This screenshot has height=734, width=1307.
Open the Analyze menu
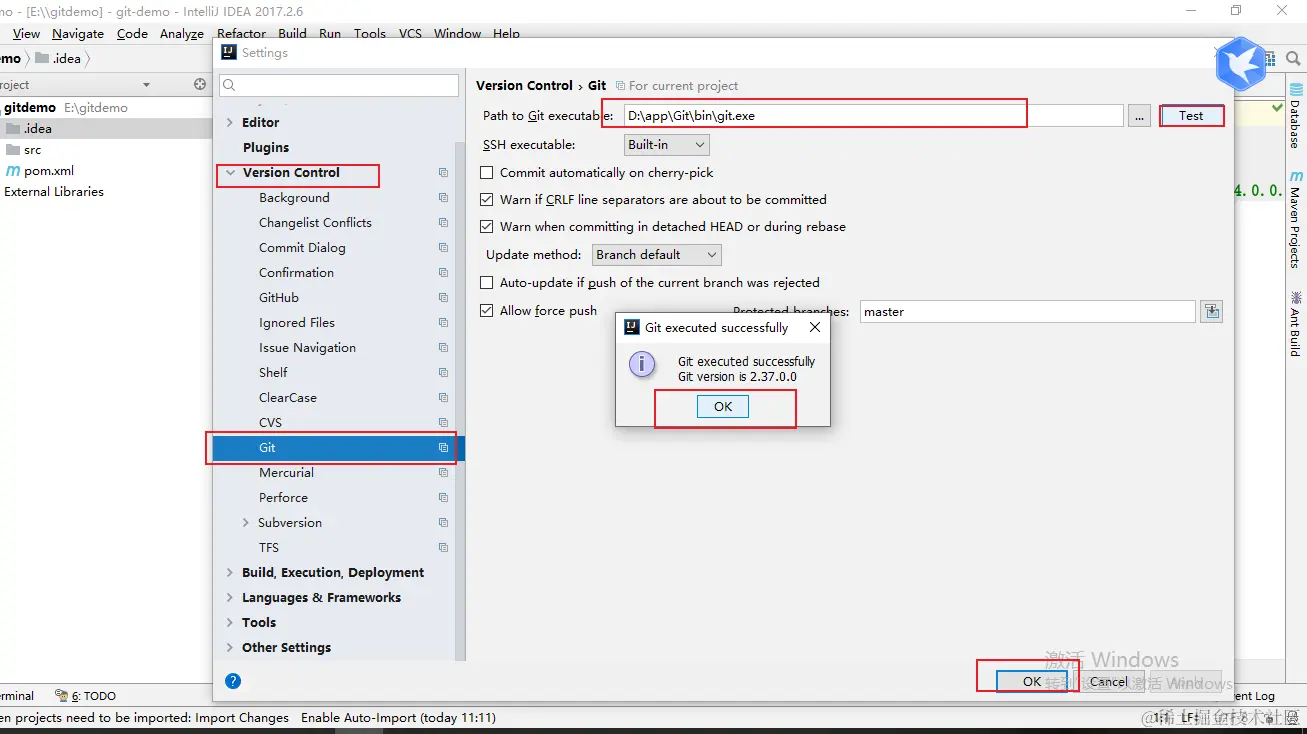tap(182, 33)
